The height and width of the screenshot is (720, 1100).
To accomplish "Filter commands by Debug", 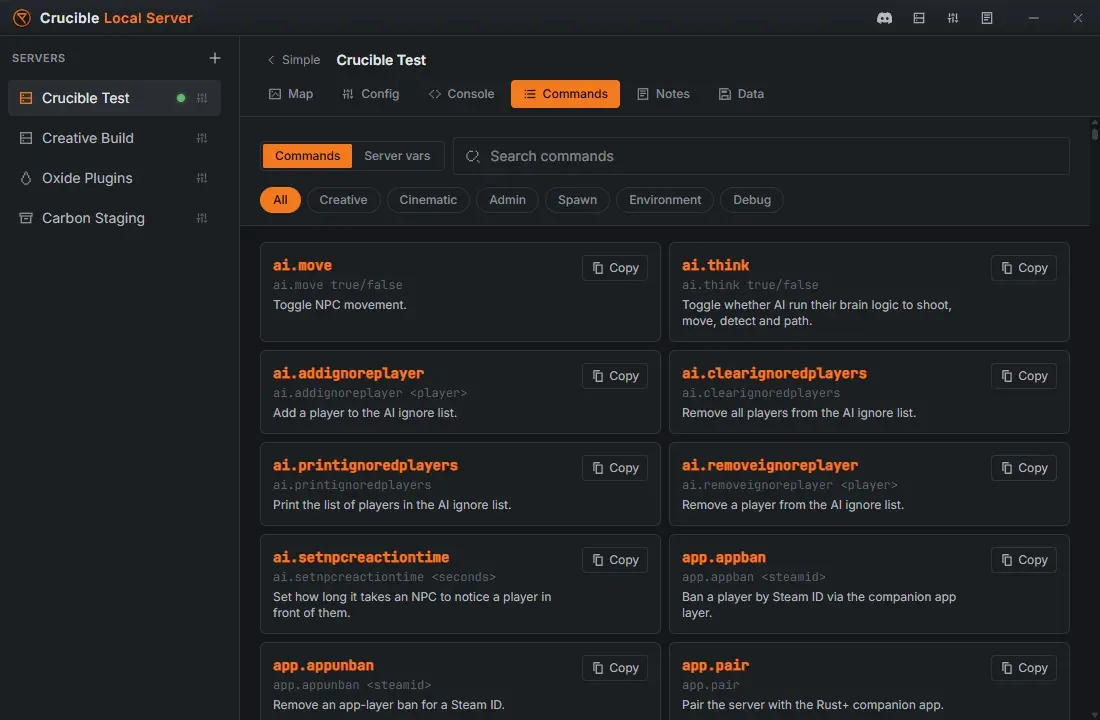I will point(752,200).
